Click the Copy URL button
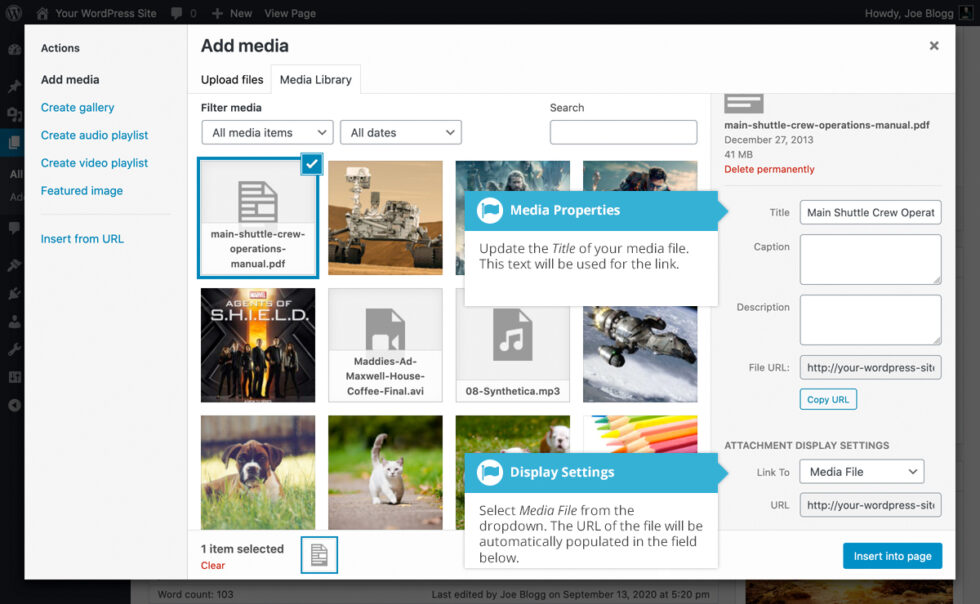The image size is (980, 604). pyautogui.click(x=828, y=399)
